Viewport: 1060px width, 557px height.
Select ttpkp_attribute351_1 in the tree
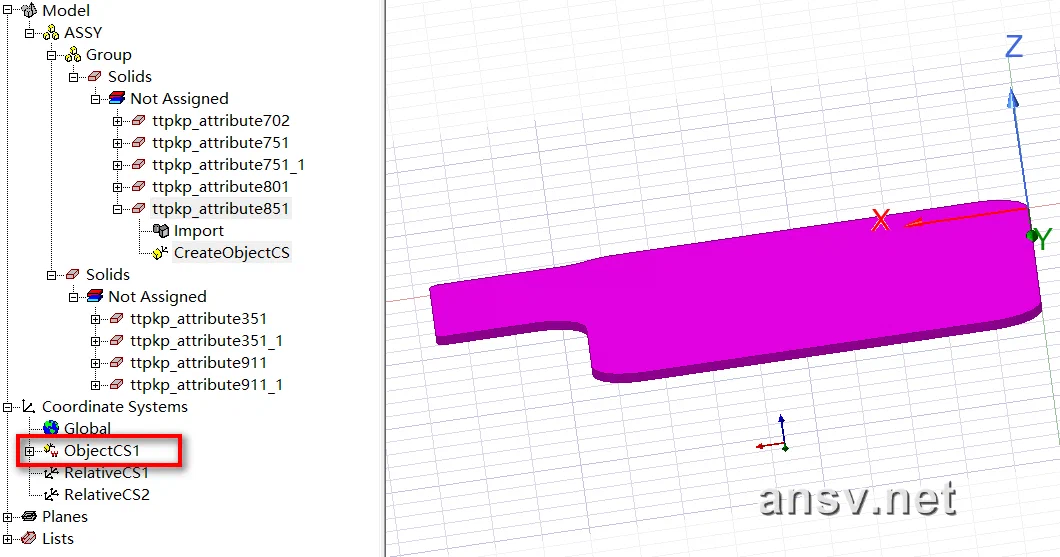pyautogui.click(x=206, y=341)
